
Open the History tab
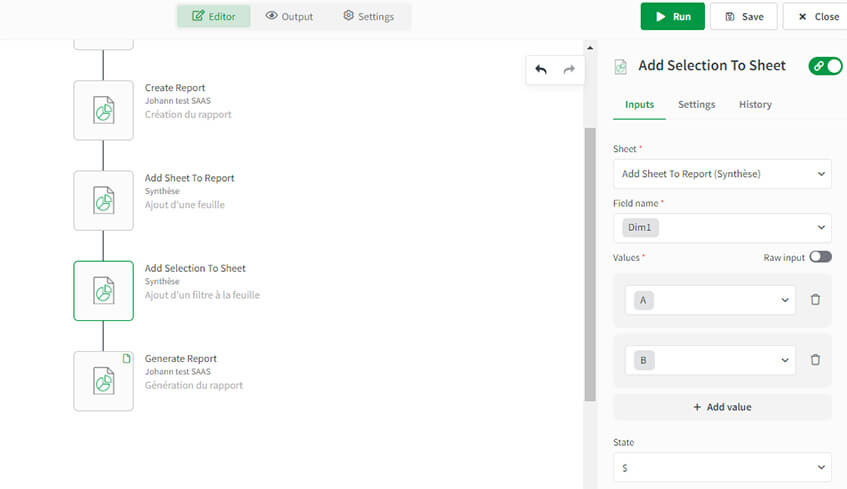[x=755, y=104]
